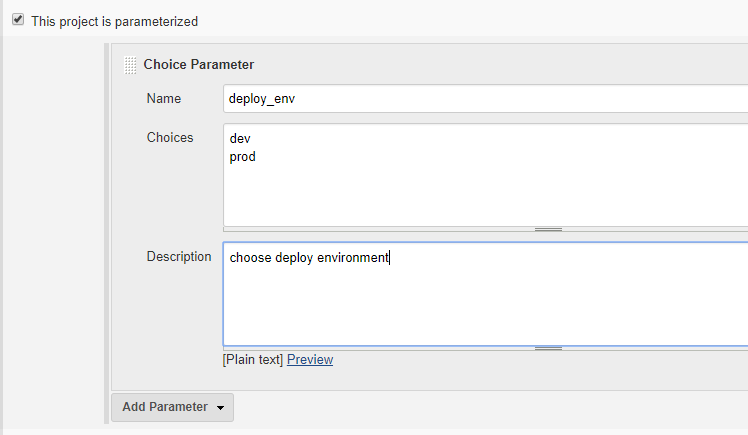The width and height of the screenshot is (748, 435).
Task: Grab the Description textarea resize handle
Action: click(548, 349)
